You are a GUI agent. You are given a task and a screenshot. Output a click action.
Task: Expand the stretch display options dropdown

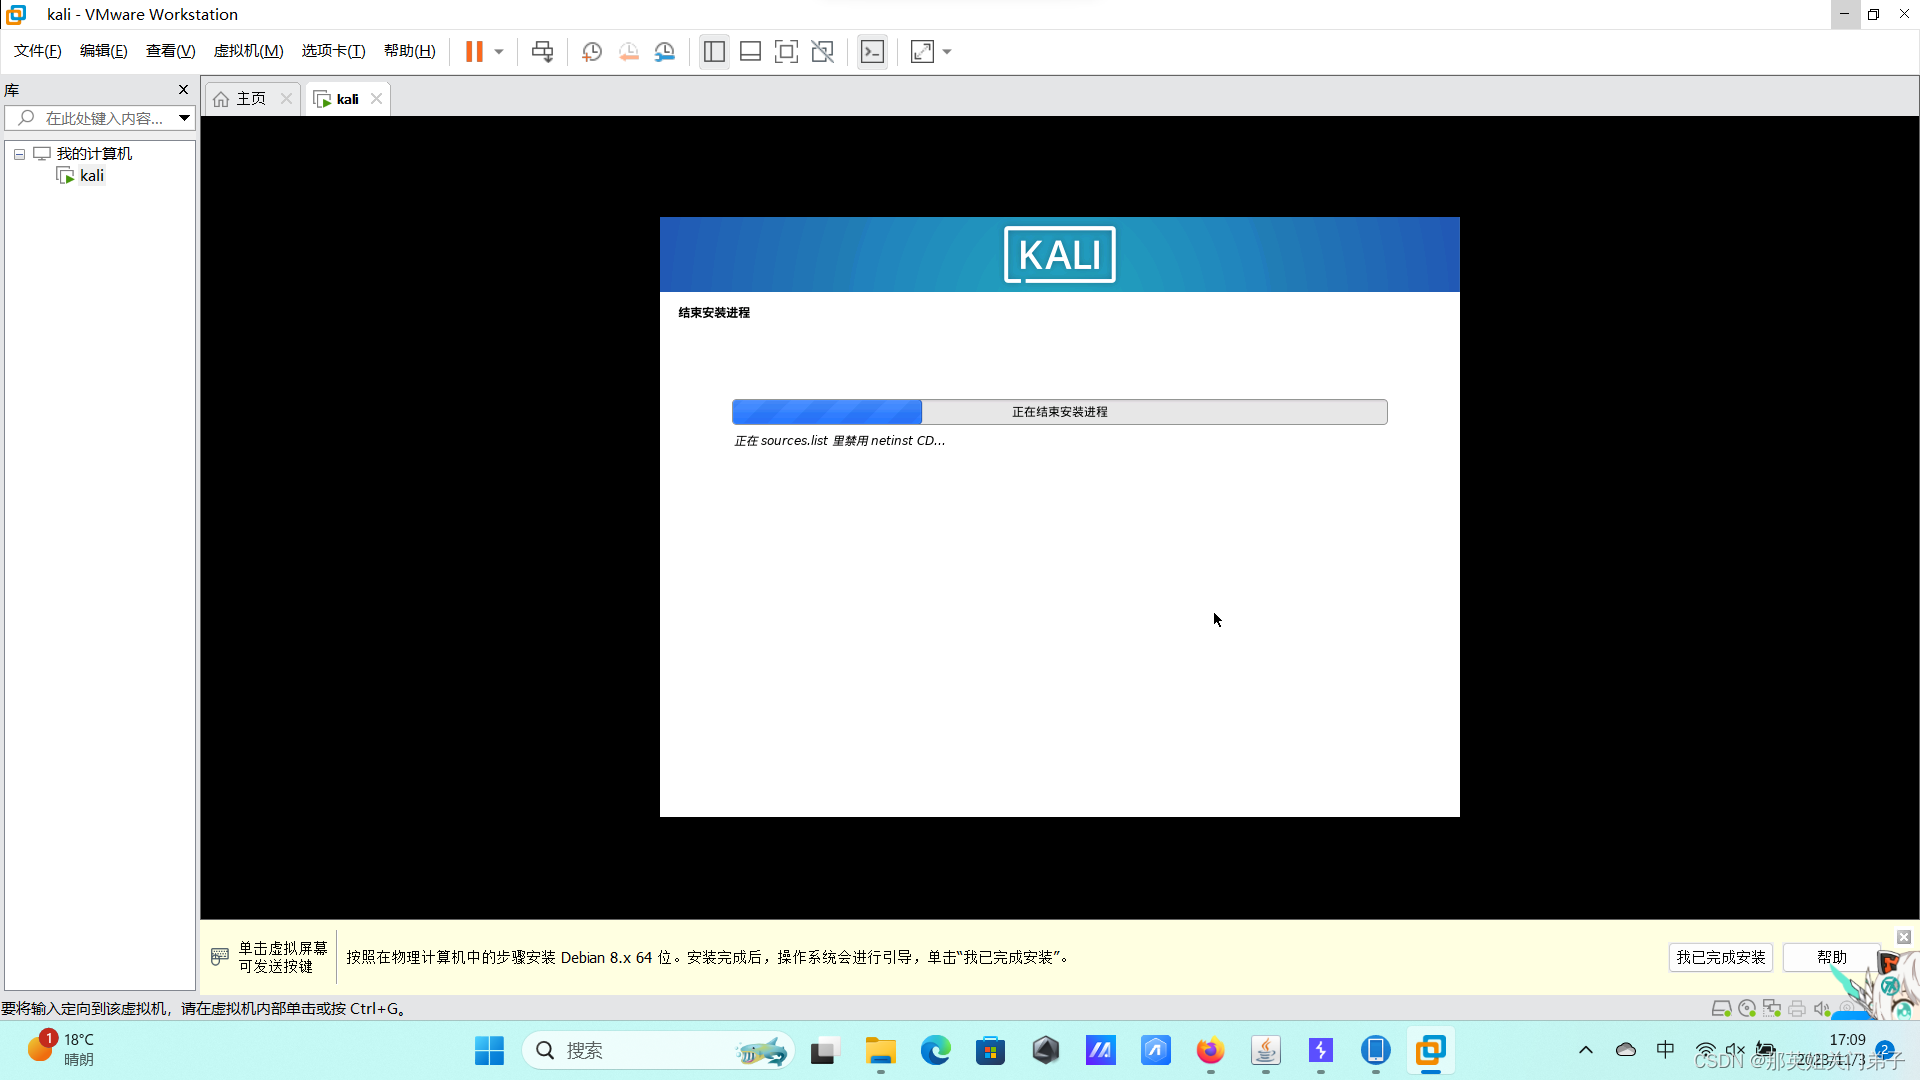pos(947,51)
